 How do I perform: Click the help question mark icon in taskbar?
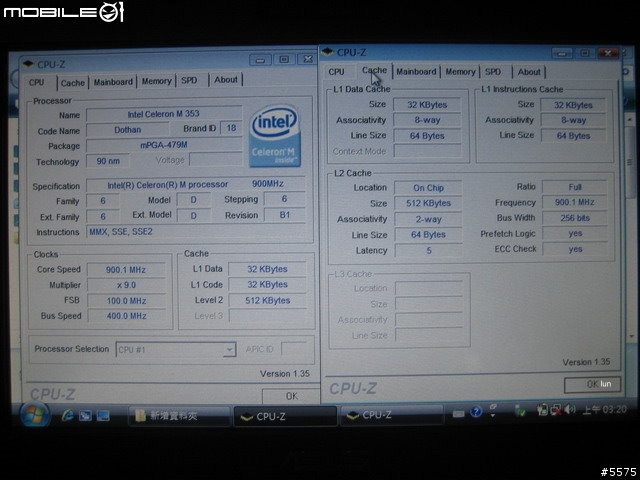click(x=476, y=411)
